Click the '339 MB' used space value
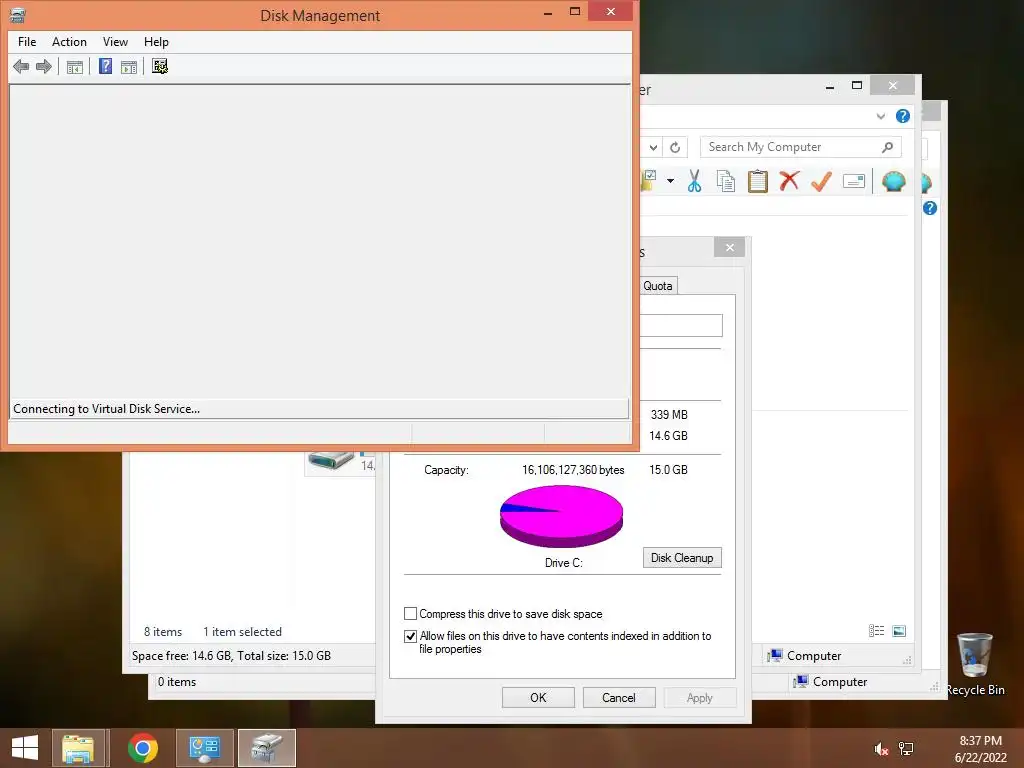This screenshot has width=1024, height=768. coord(669,415)
